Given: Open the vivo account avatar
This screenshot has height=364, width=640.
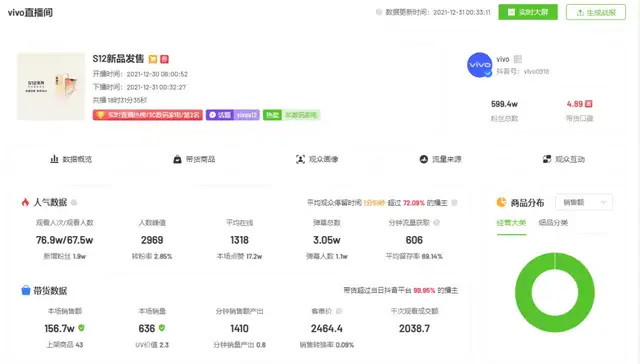Looking at the screenshot, I should 480,65.
